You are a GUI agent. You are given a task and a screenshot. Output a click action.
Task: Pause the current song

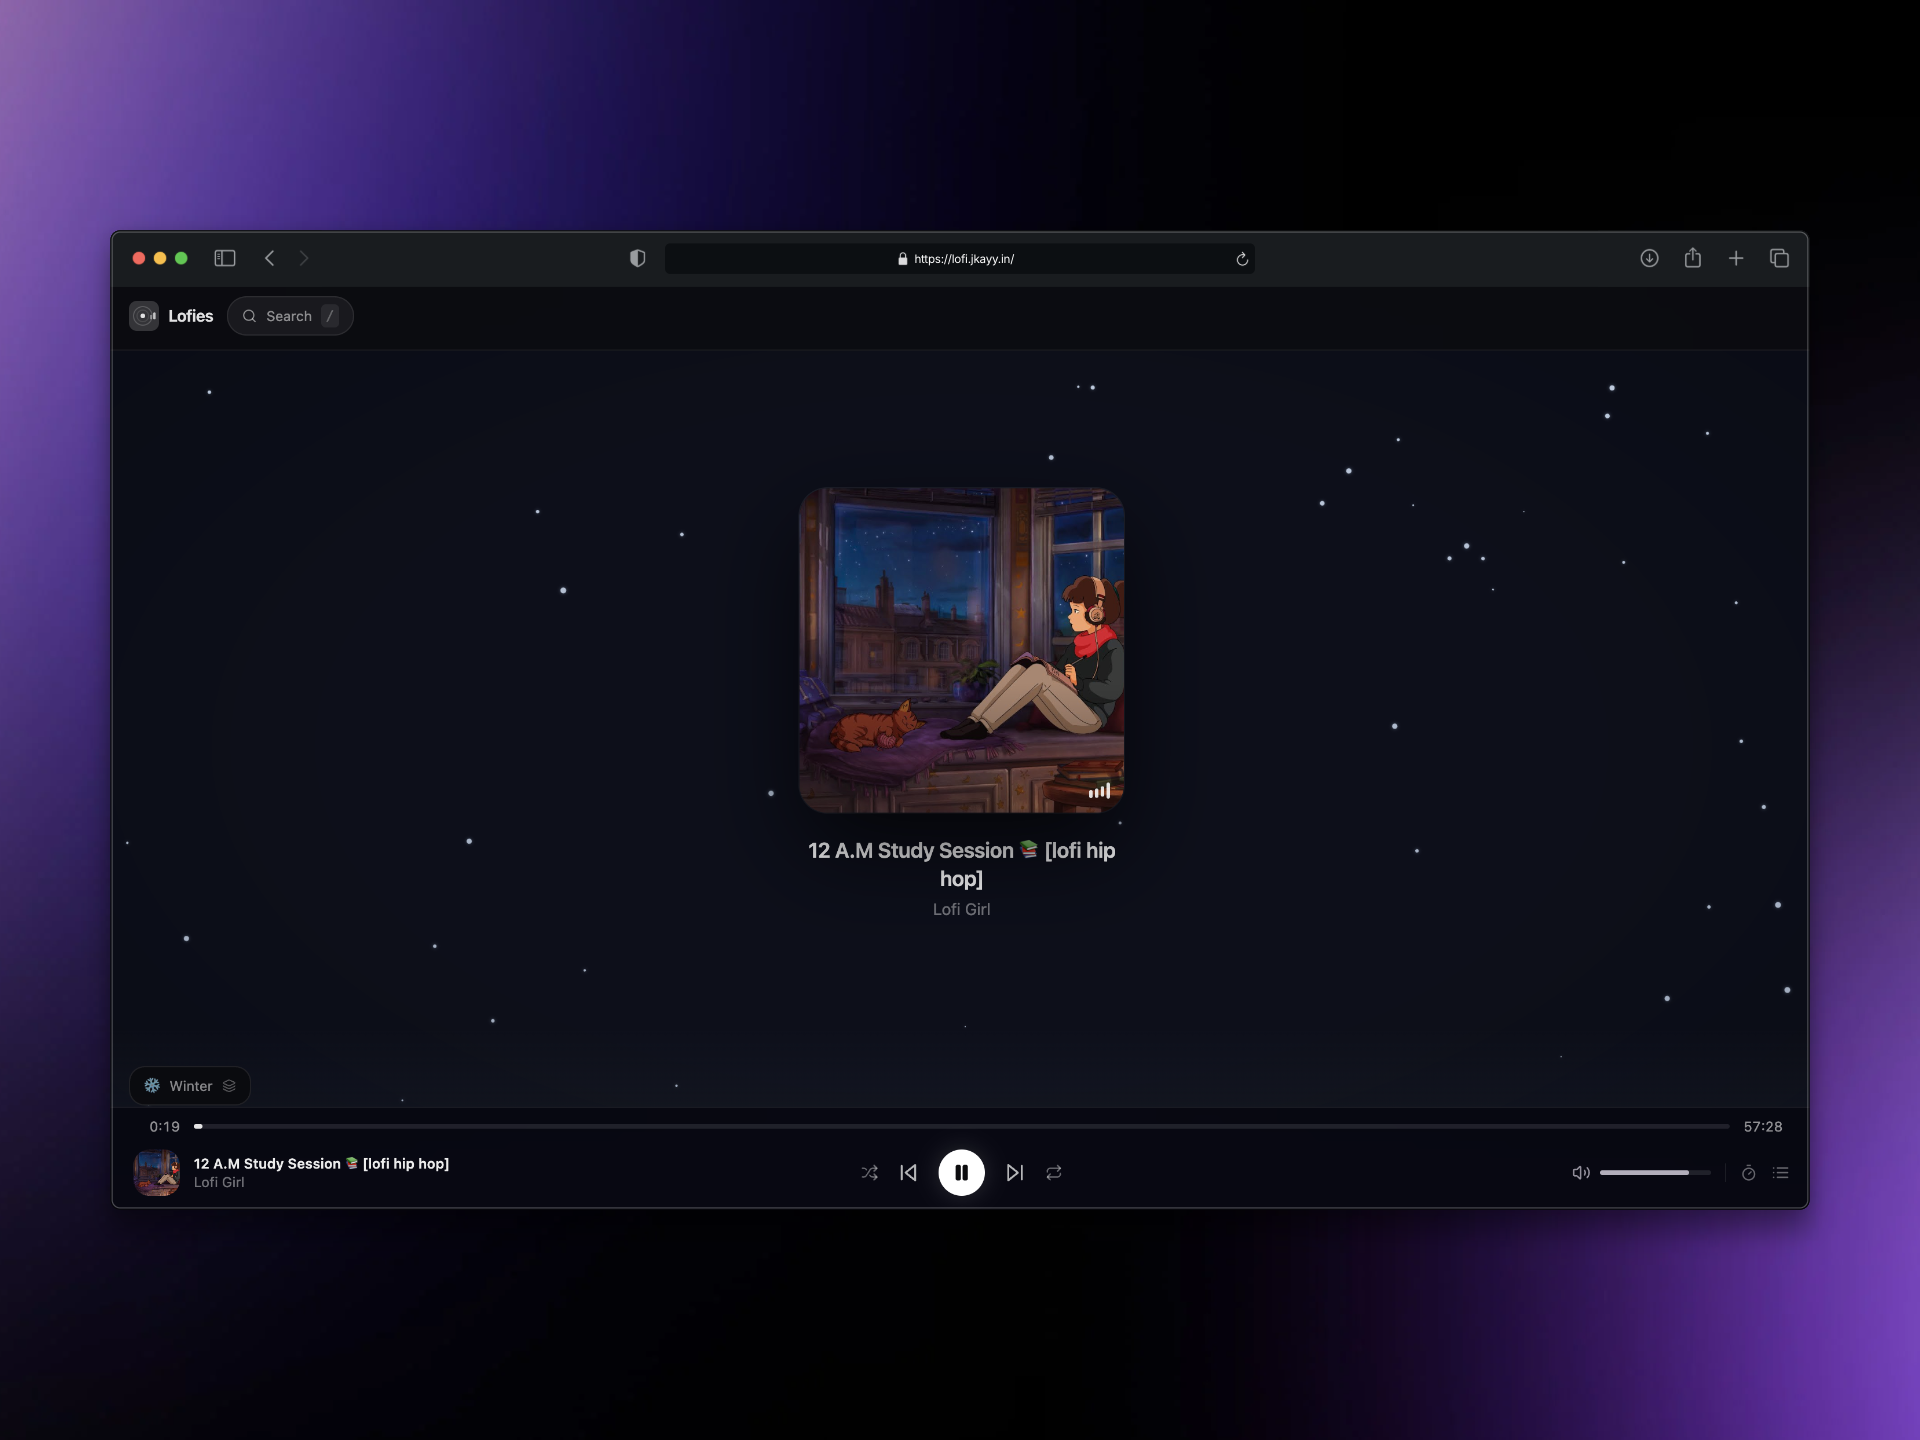961,1173
